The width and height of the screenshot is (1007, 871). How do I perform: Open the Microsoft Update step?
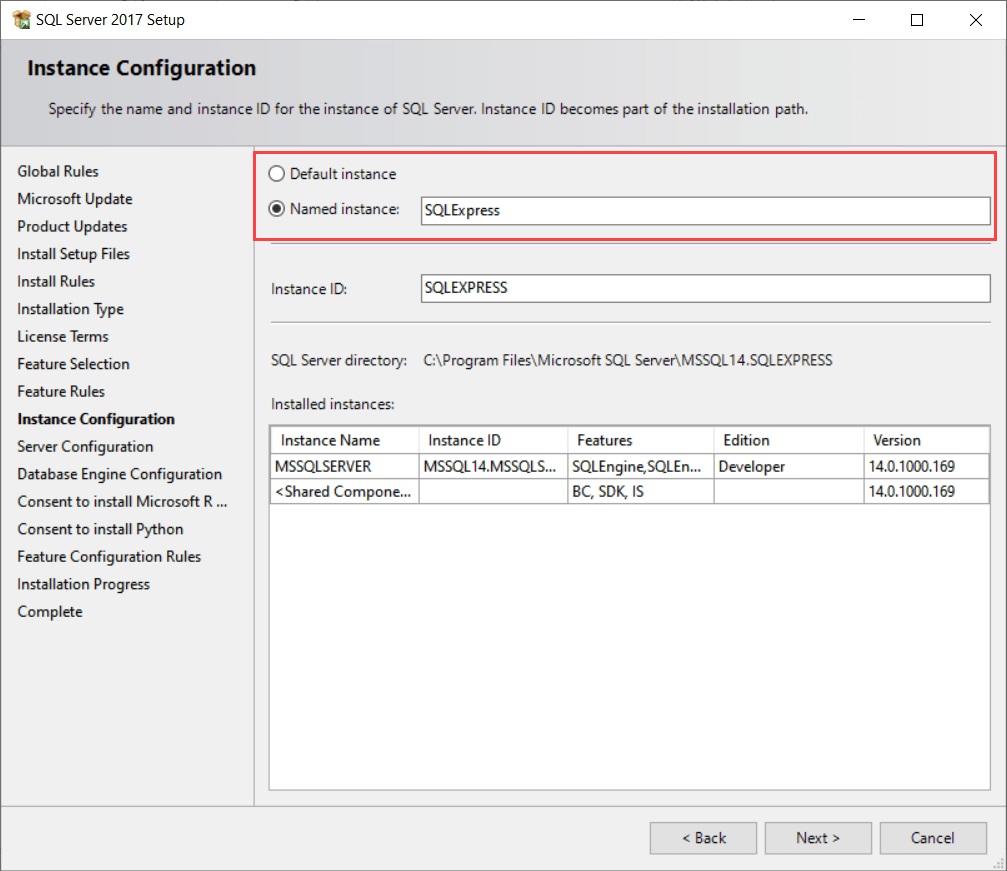(x=75, y=198)
